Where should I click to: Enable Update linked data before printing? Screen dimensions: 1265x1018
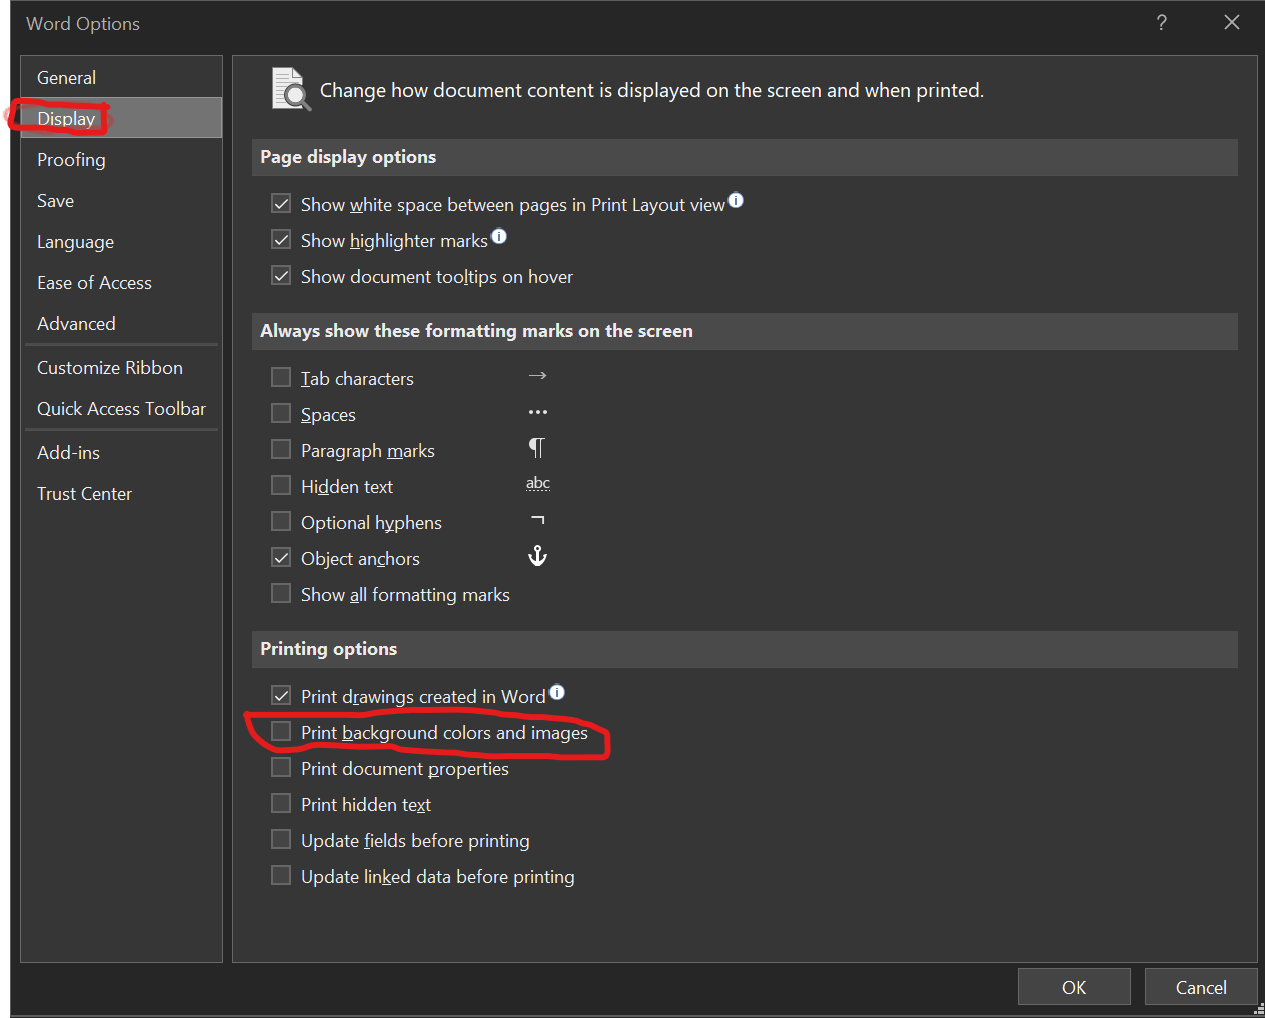pyautogui.click(x=281, y=876)
